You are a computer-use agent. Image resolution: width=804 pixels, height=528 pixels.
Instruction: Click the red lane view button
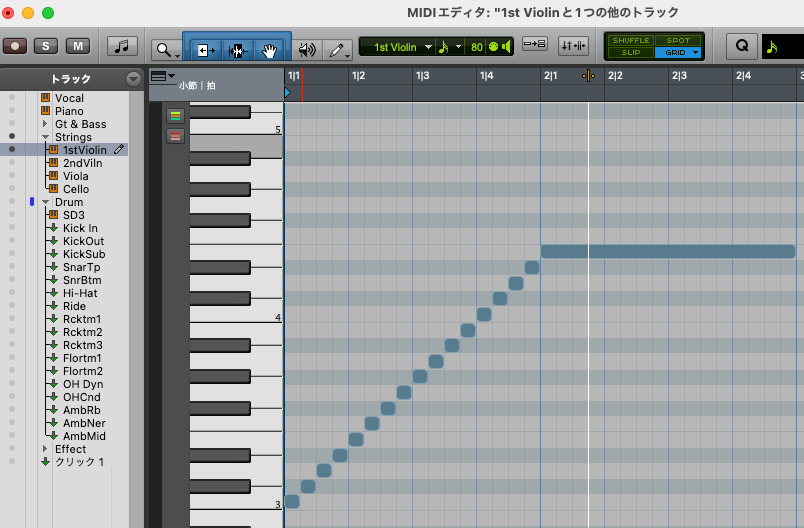pos(175,136)
